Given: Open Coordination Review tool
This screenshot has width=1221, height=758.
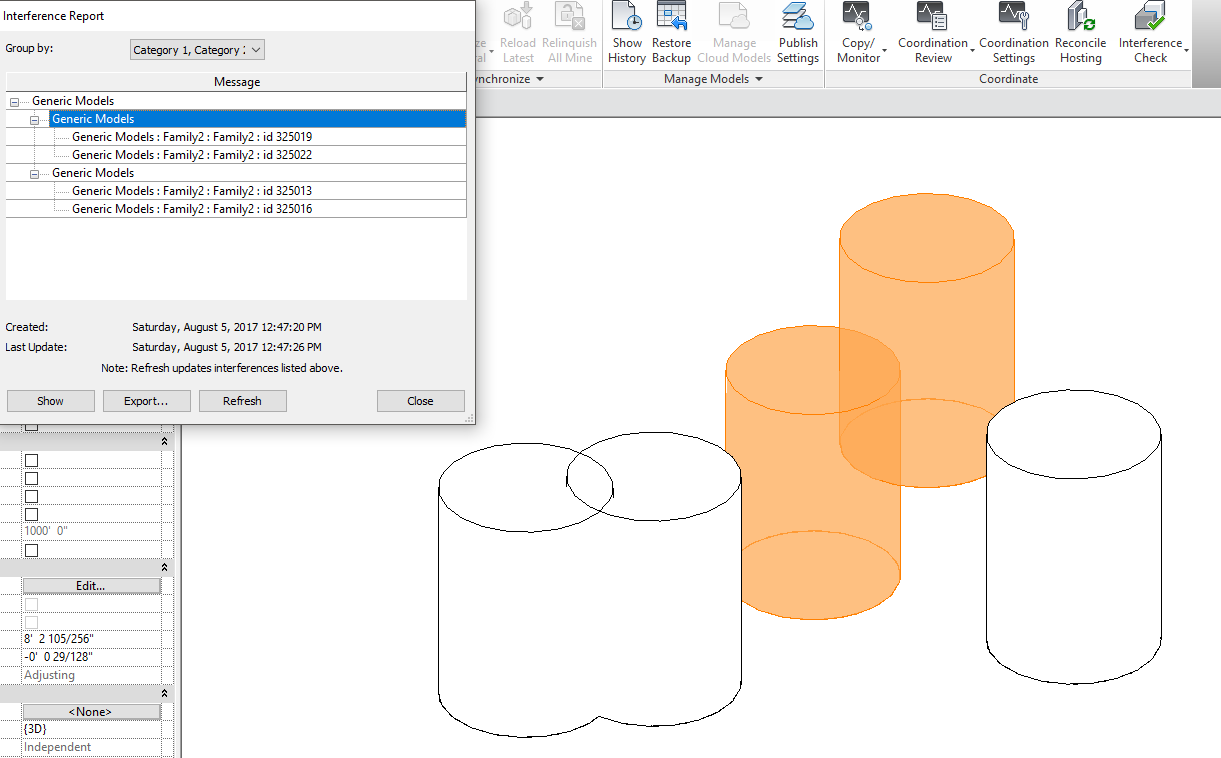Looking at the screenshot, I should (933, 34).
